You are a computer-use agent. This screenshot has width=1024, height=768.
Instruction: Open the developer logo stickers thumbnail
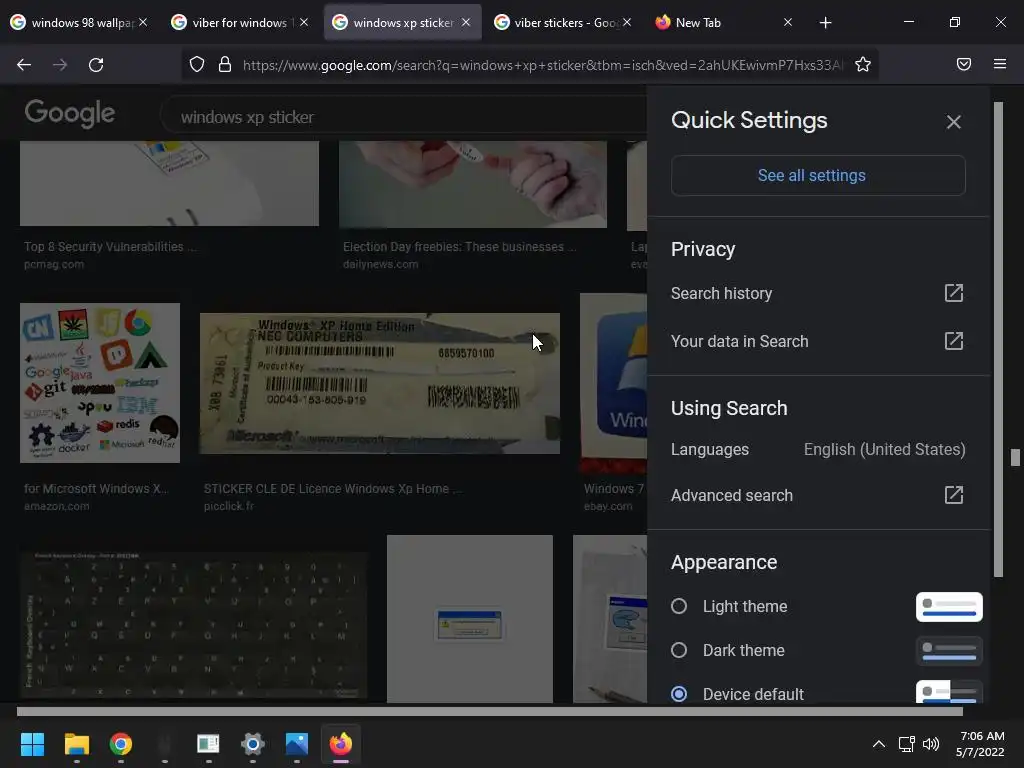(100, 383)
